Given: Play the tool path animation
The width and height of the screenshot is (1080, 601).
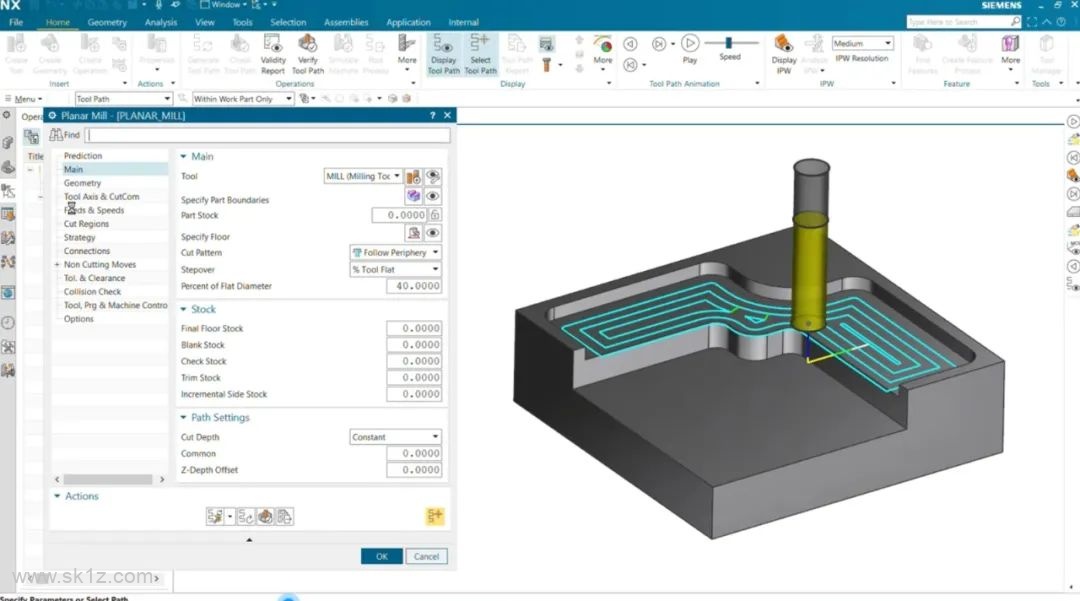Looking at the screenshot, I should point(689,43).
